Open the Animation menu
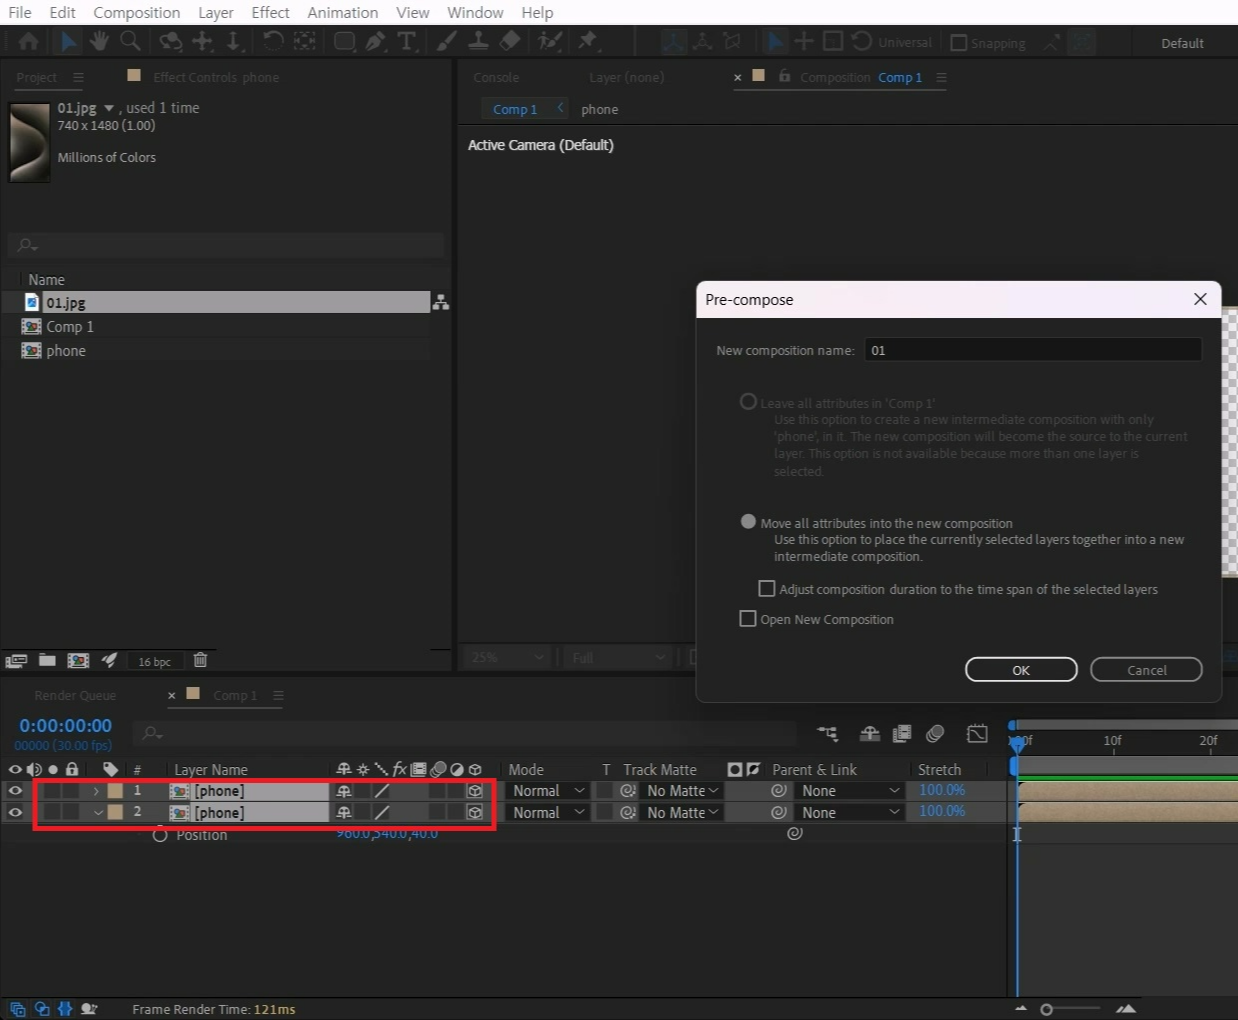Image resolution: width=1238 pixels, height=1020 pixels. 343,12
